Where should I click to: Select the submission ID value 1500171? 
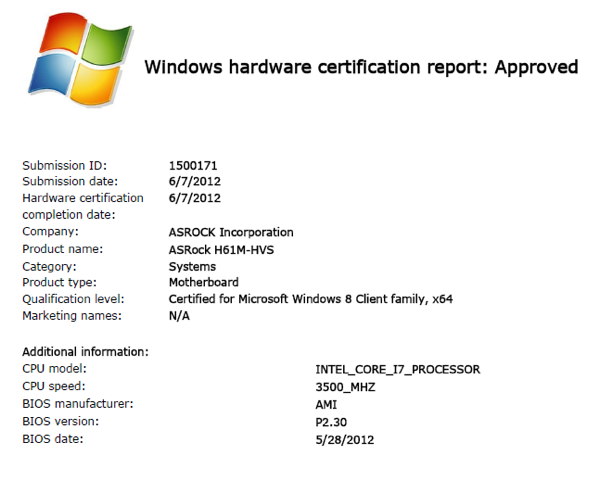pyautogui.click(x=193, y=166)
